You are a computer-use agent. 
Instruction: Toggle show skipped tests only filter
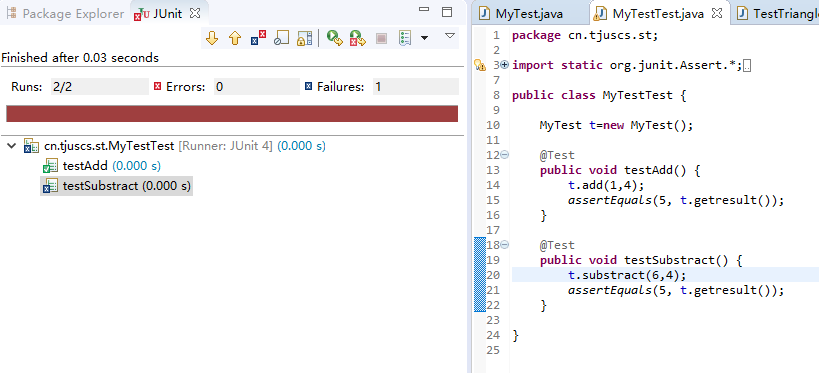282,38
